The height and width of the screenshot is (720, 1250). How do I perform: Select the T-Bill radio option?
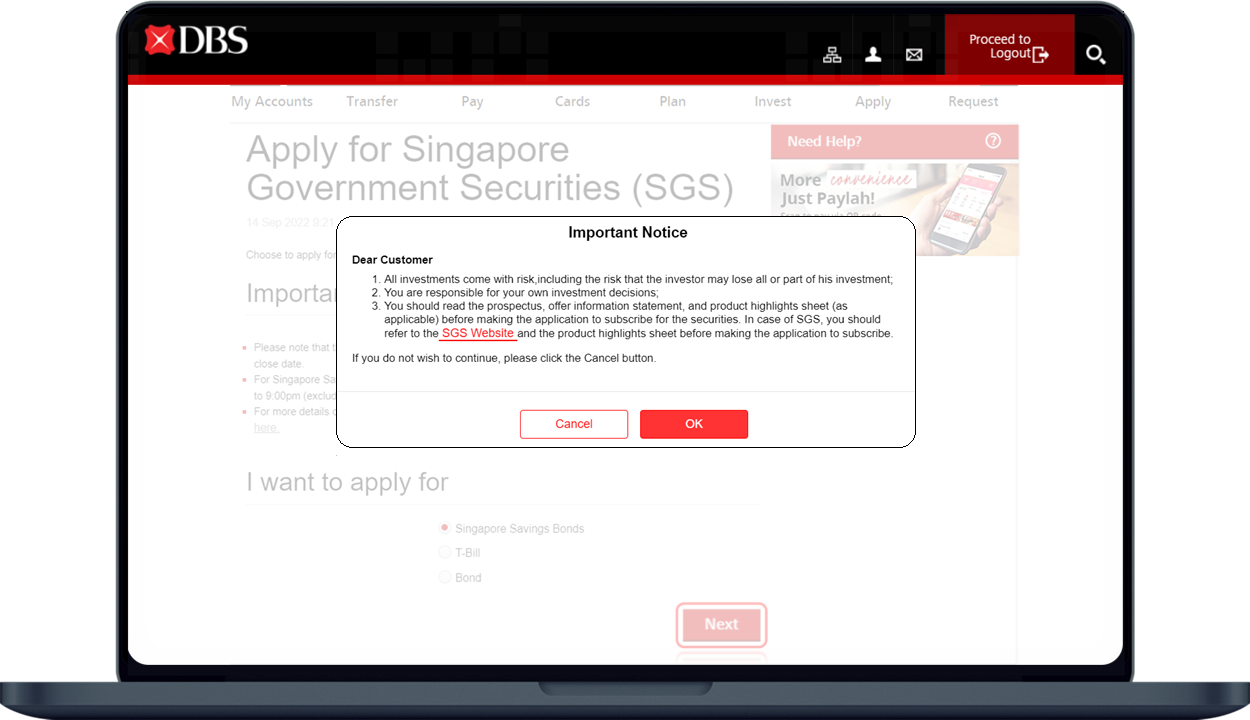(445, 552)
